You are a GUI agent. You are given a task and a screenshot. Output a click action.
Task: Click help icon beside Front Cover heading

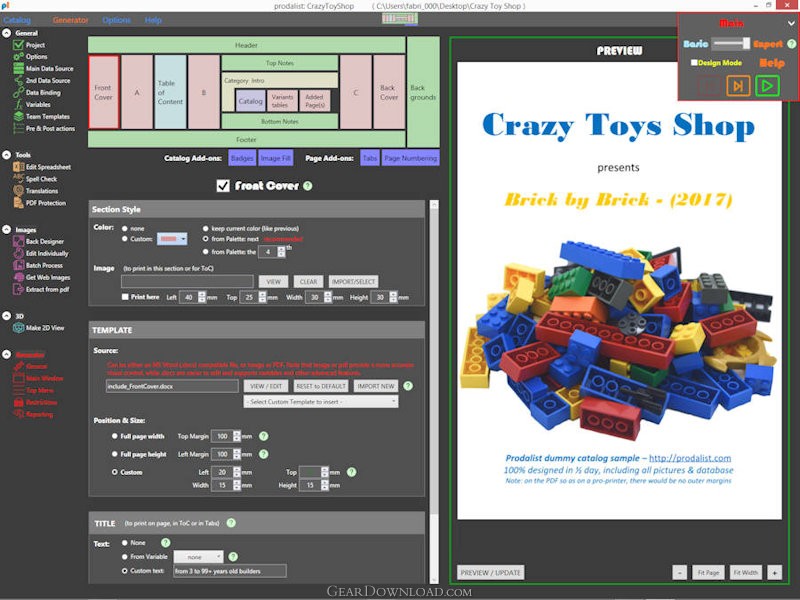[x=308, y=186]
